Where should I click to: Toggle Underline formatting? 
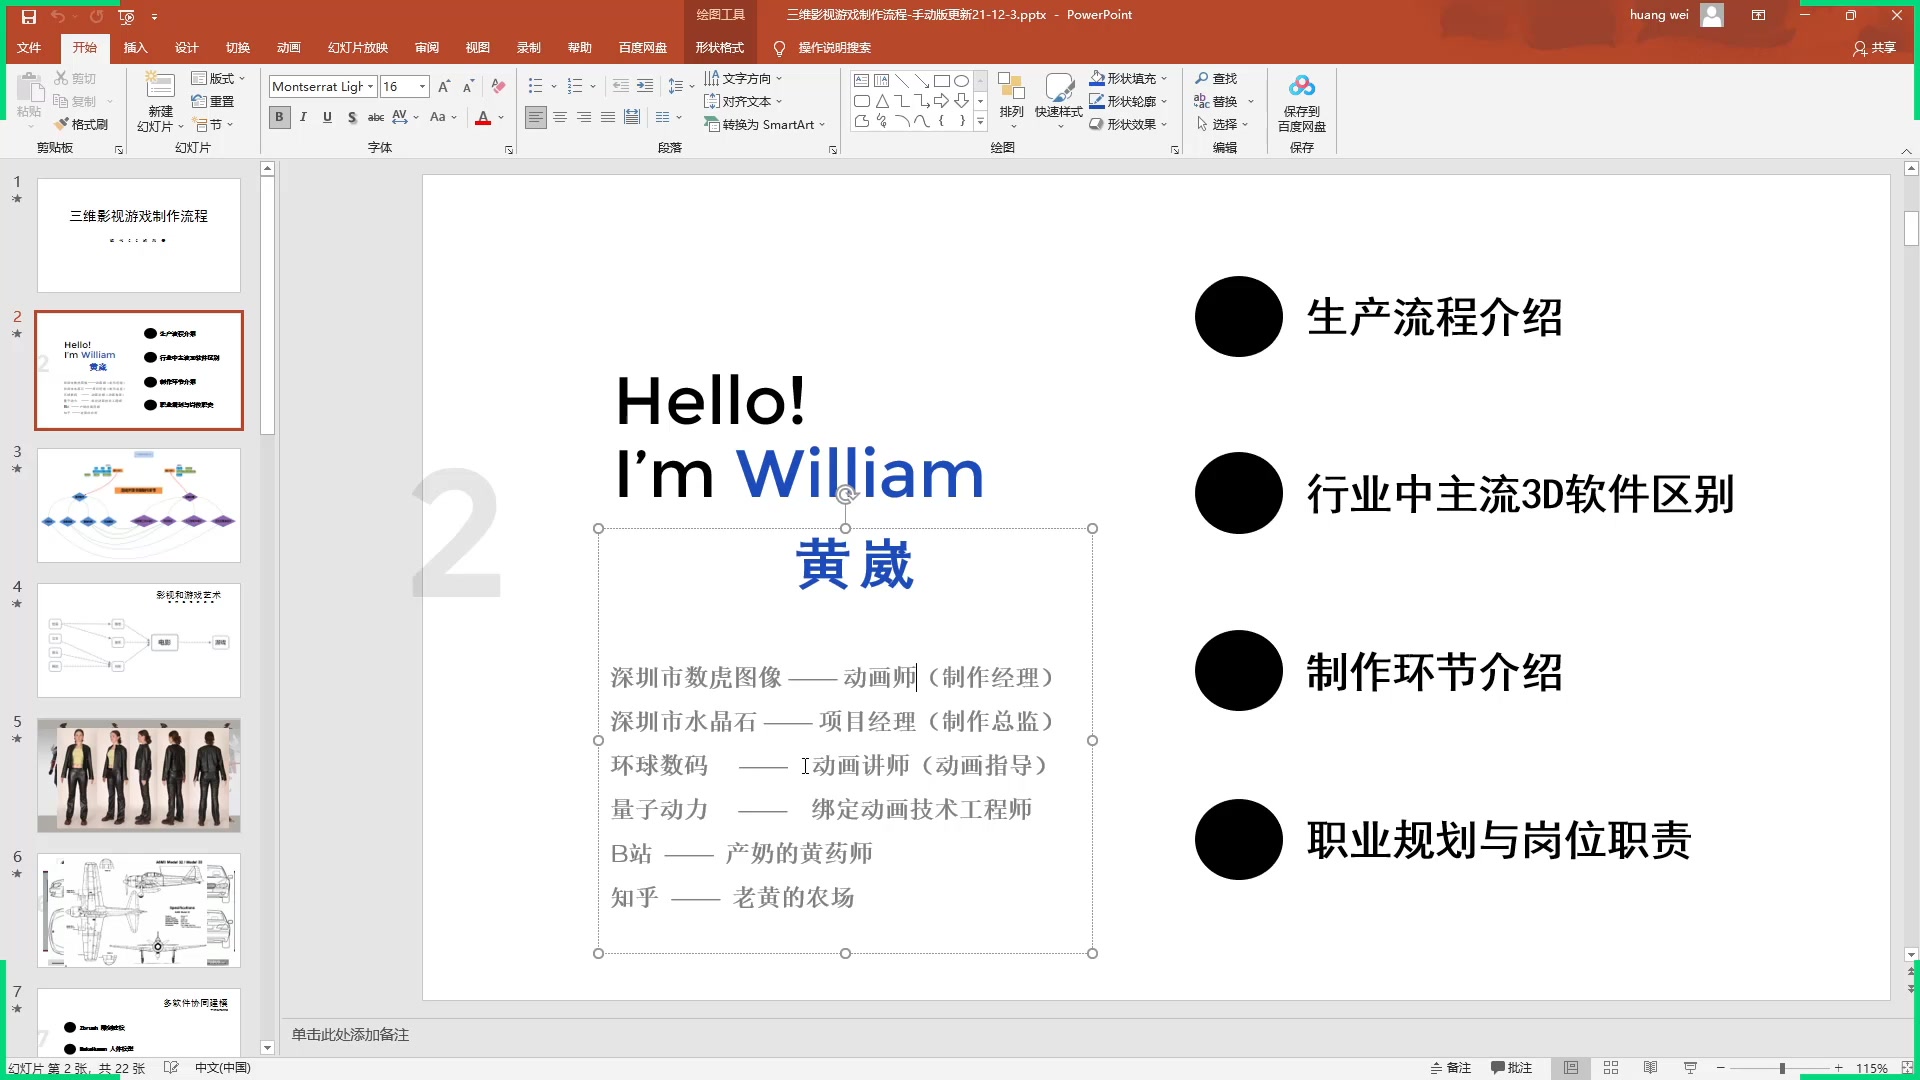(327, 117)
